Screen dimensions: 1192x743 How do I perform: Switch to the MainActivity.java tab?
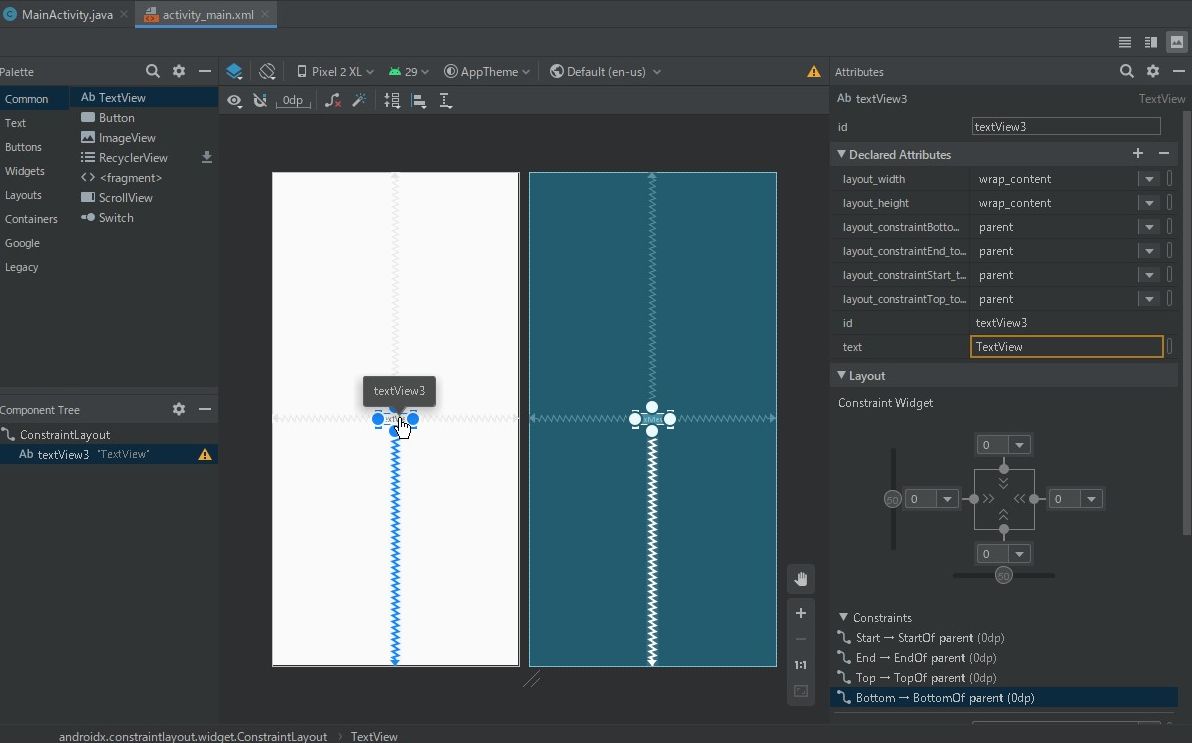(67, 15)
